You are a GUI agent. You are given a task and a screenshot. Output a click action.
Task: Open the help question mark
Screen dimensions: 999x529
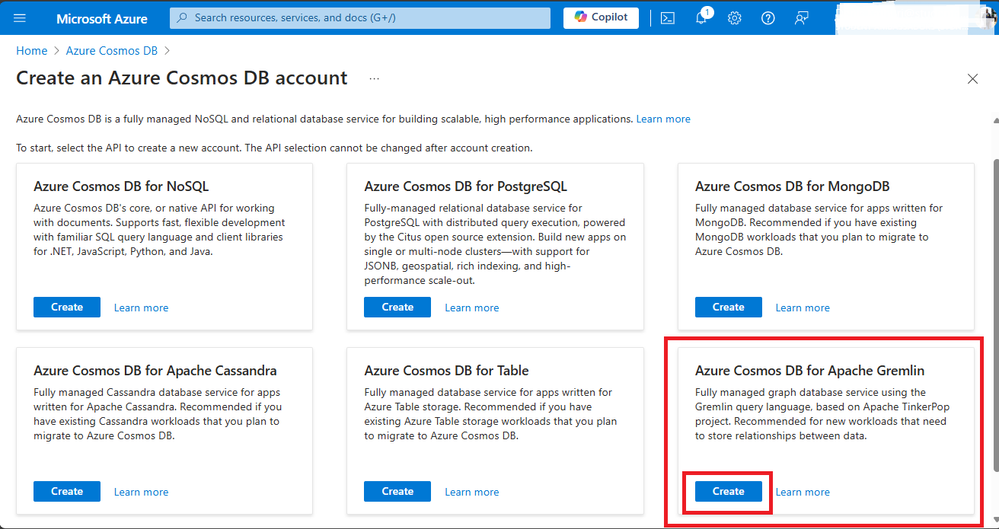point(768,18)
